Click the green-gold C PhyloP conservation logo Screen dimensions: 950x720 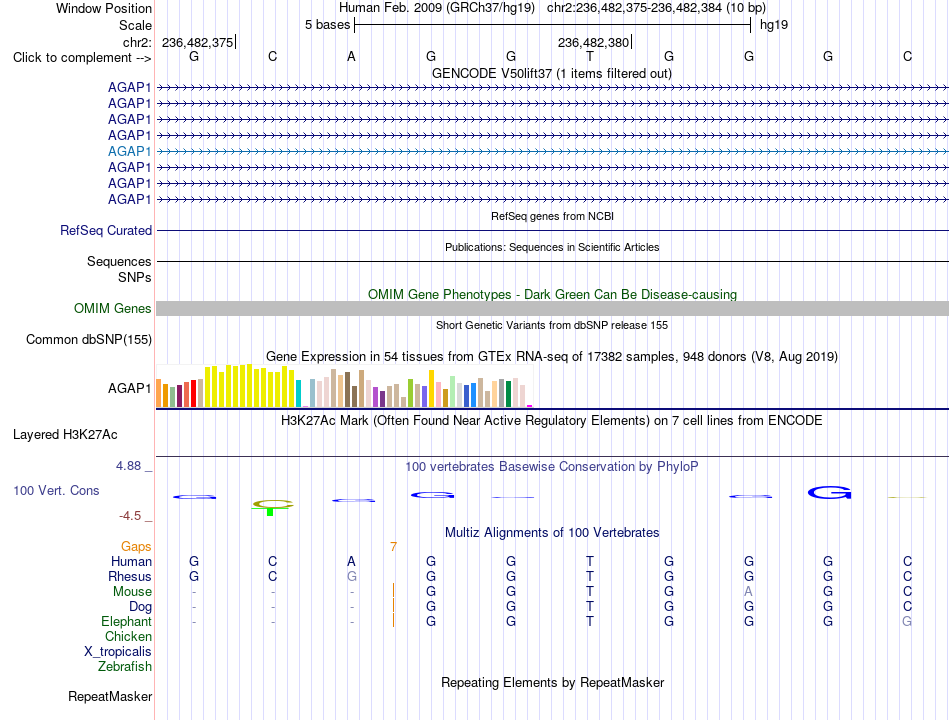[x=273, y=504]
